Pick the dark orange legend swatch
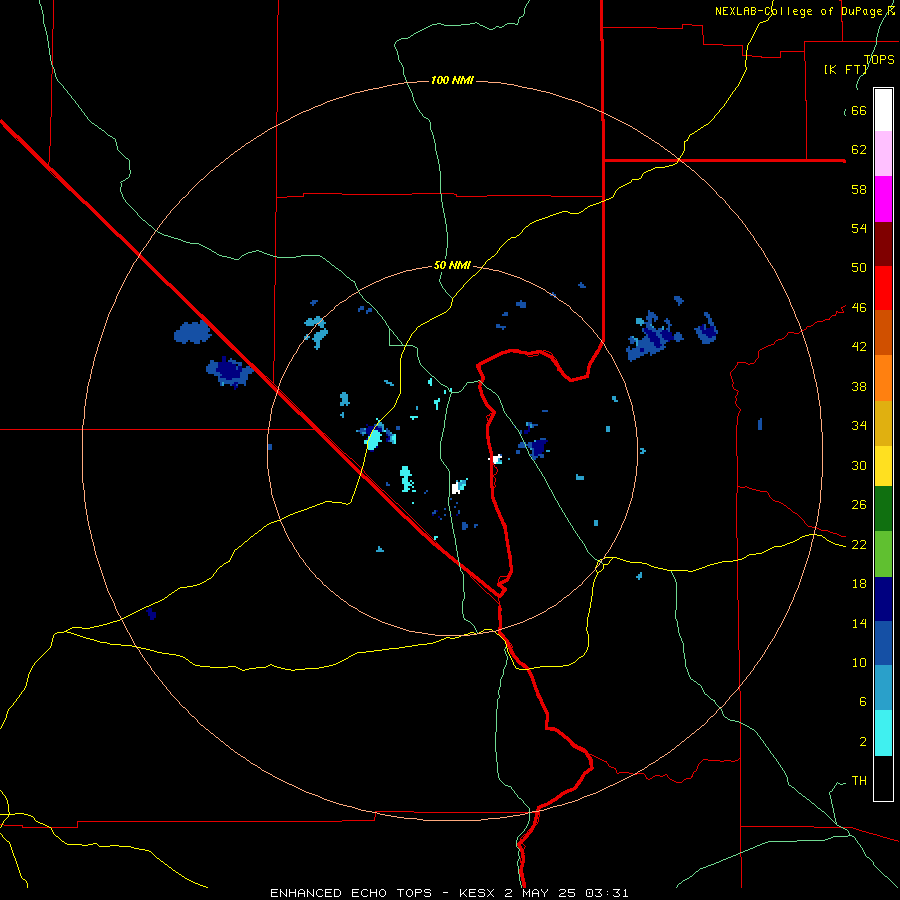900x900 pixels. 883,332
